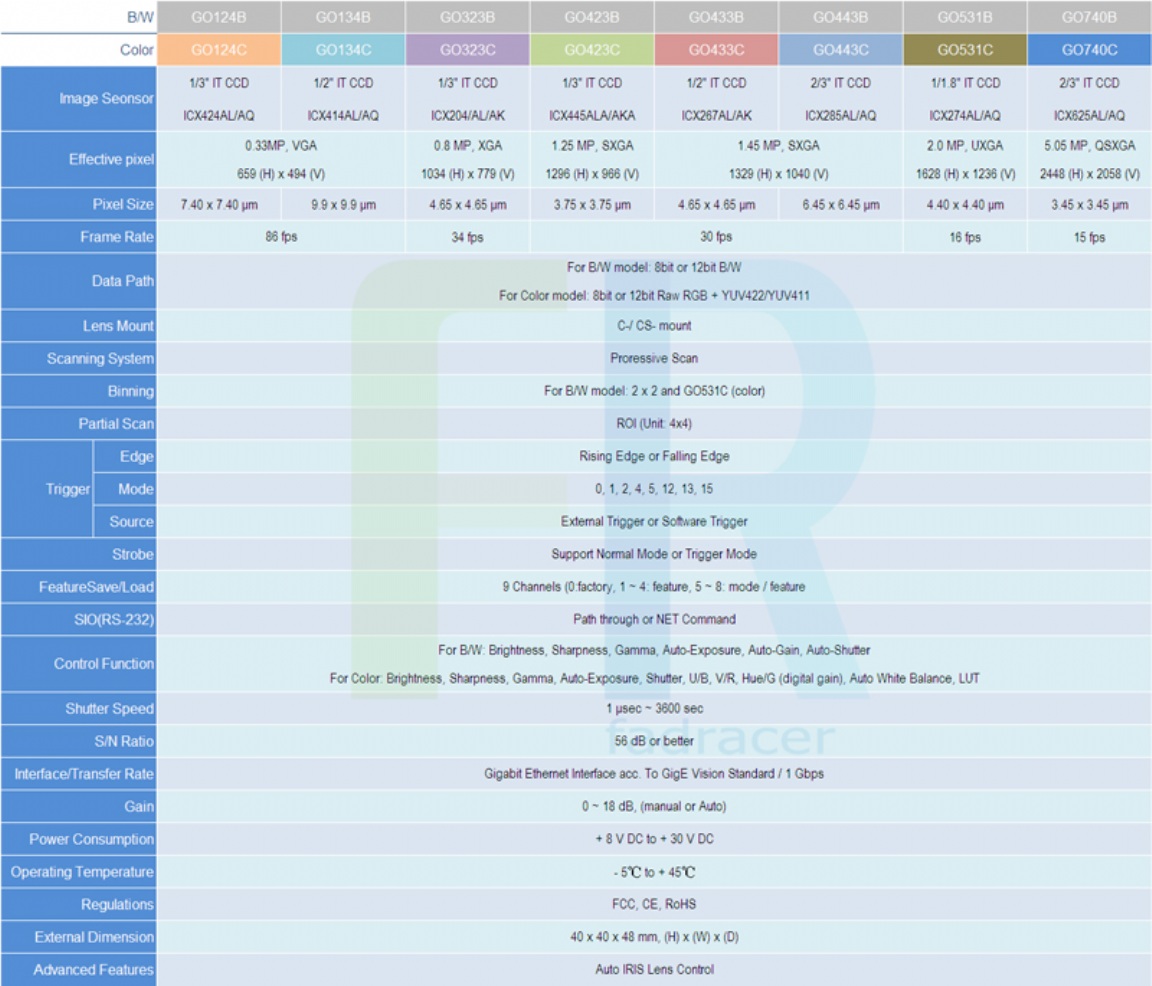1152x986 pixels.
Task: Select the bright blue GO740C model cell
Action: pos(1089,49)
